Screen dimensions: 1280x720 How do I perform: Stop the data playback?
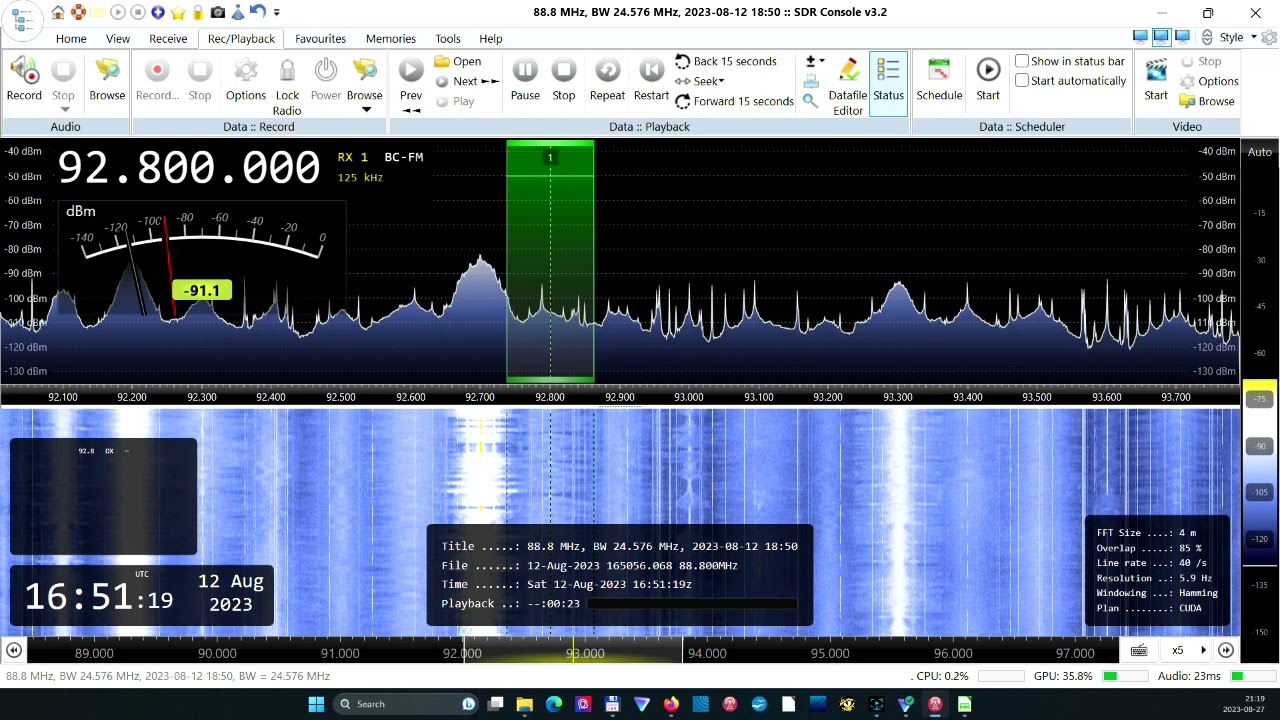tap(564, 79)
